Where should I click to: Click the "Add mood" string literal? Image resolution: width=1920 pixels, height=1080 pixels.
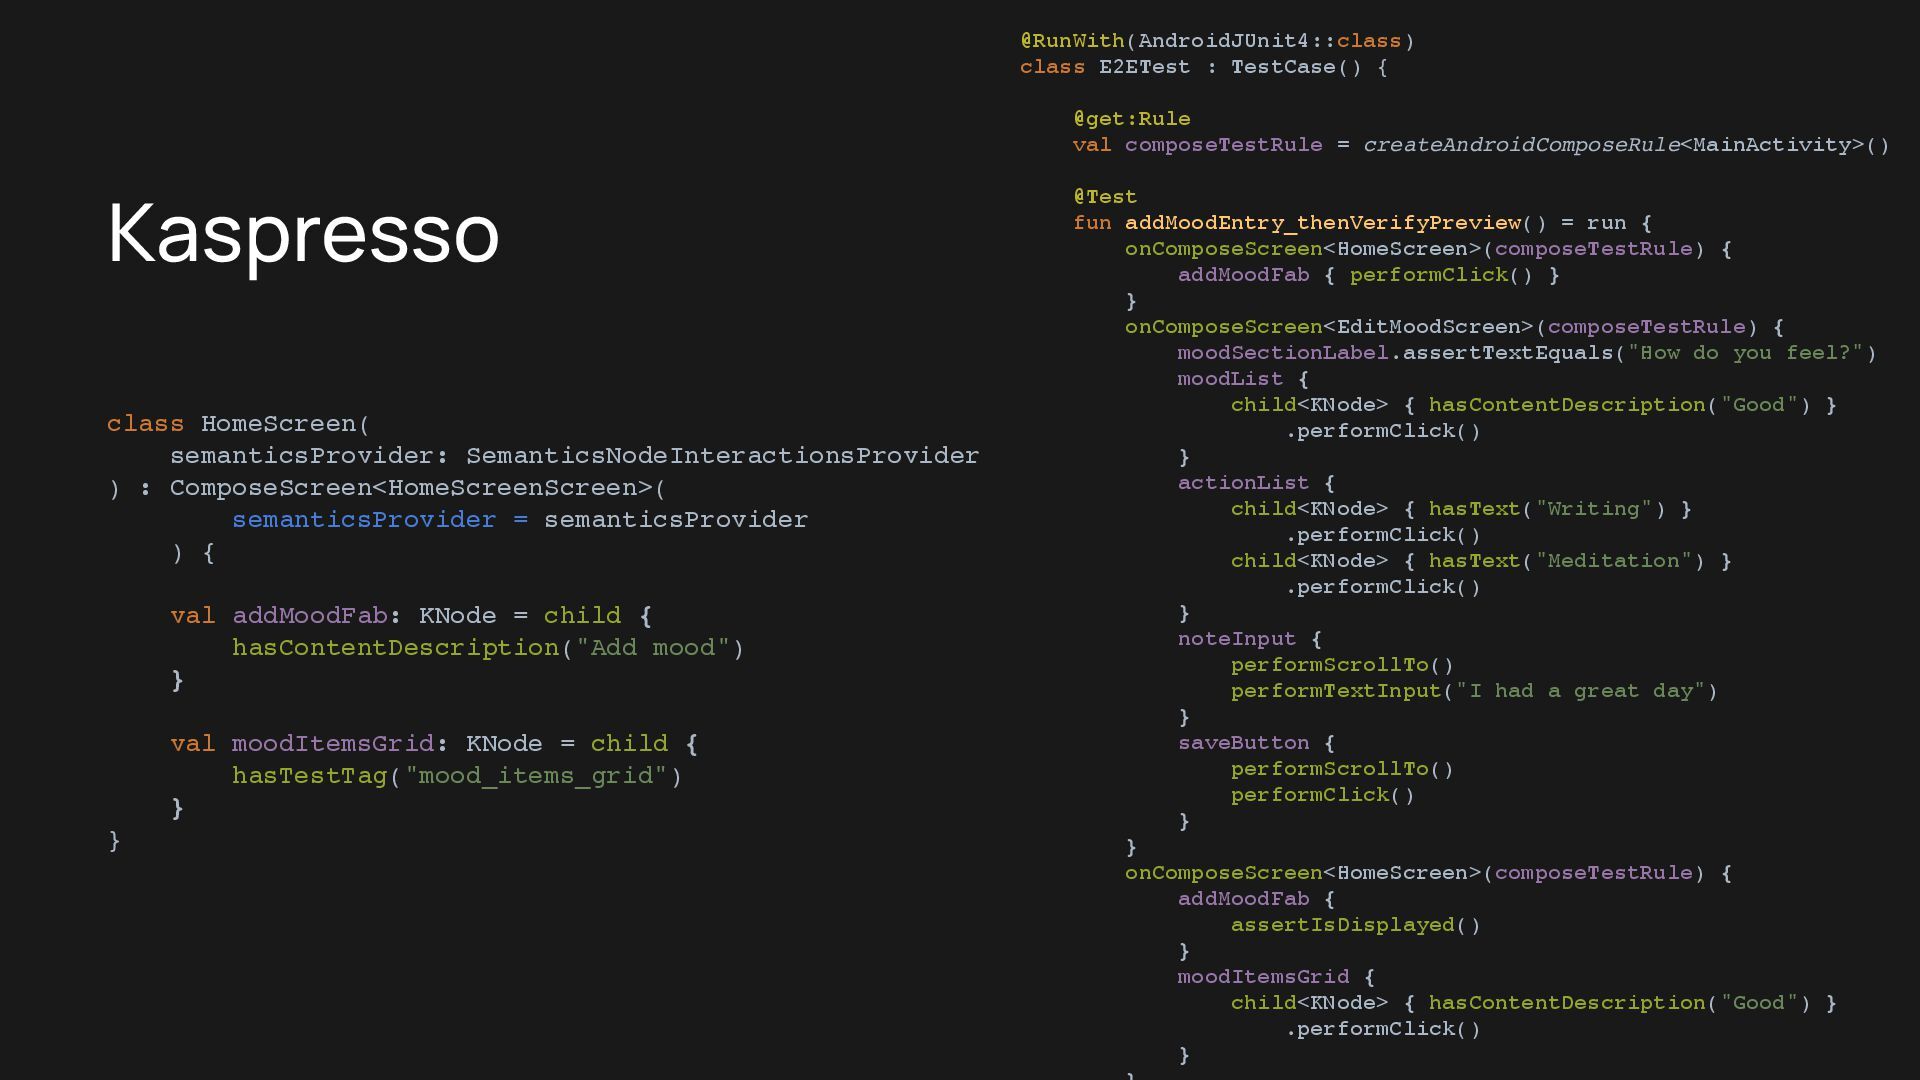click(x=652, y=648)
